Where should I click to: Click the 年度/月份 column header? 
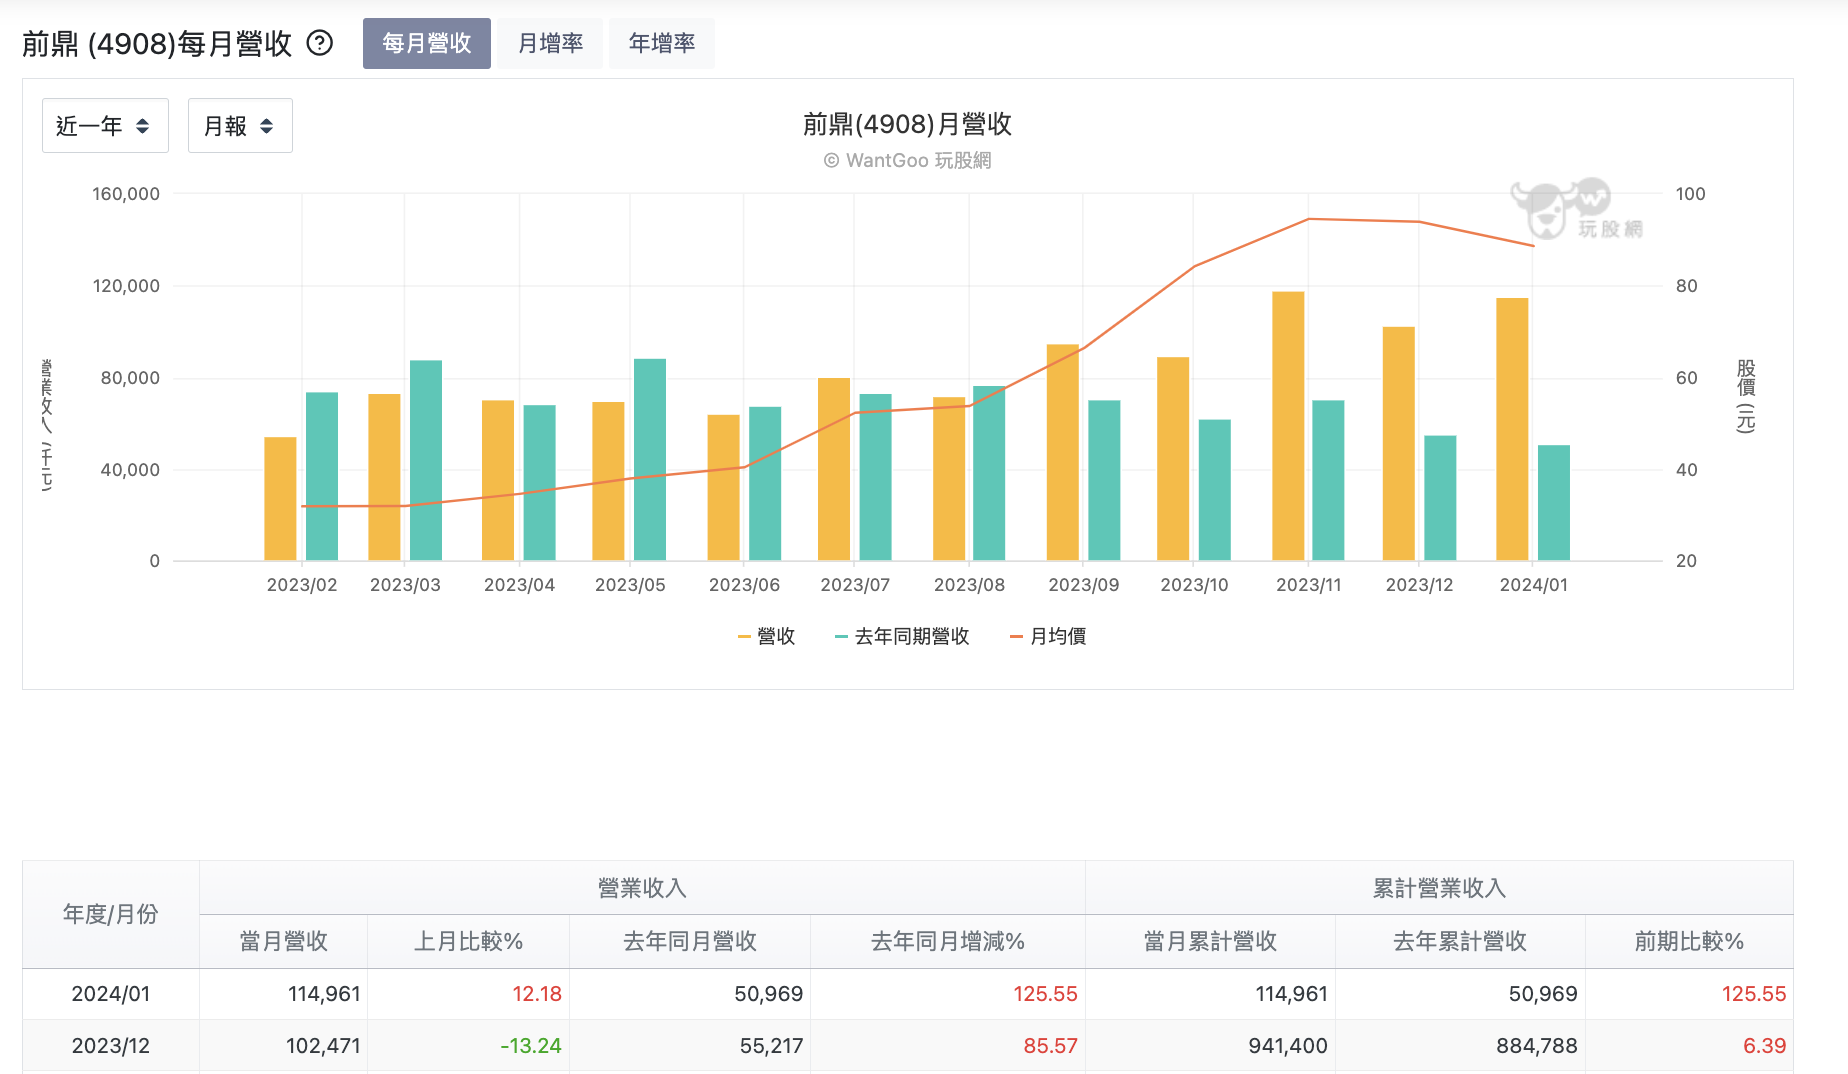point(111,914)
